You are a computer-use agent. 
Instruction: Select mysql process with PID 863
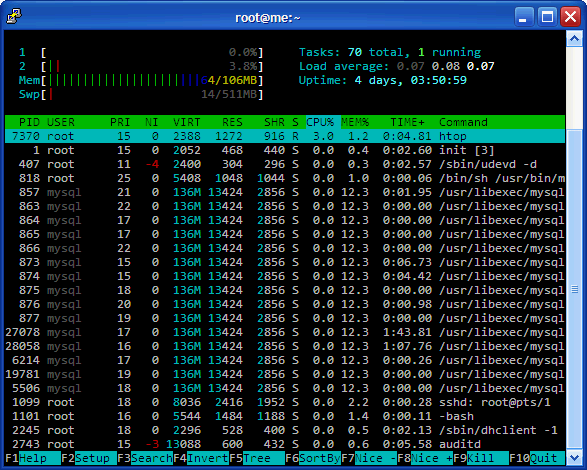(x=285, y=206)
